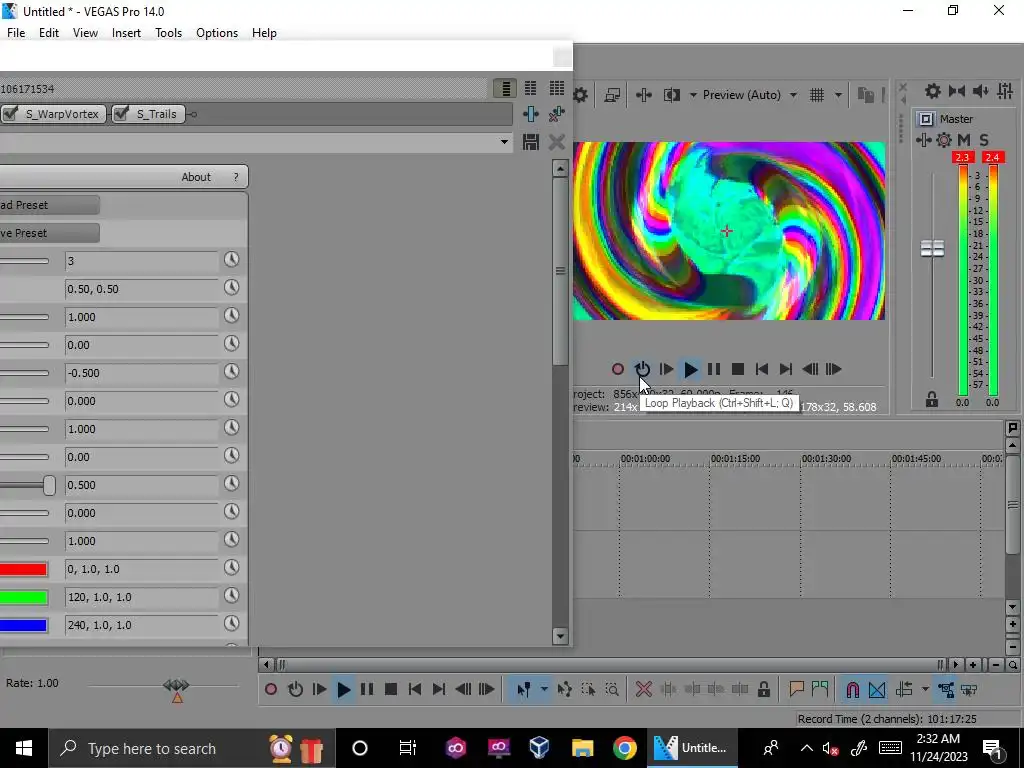
Task: Open the Auto Ripple dropdown arrow
Action: [925, 690]
